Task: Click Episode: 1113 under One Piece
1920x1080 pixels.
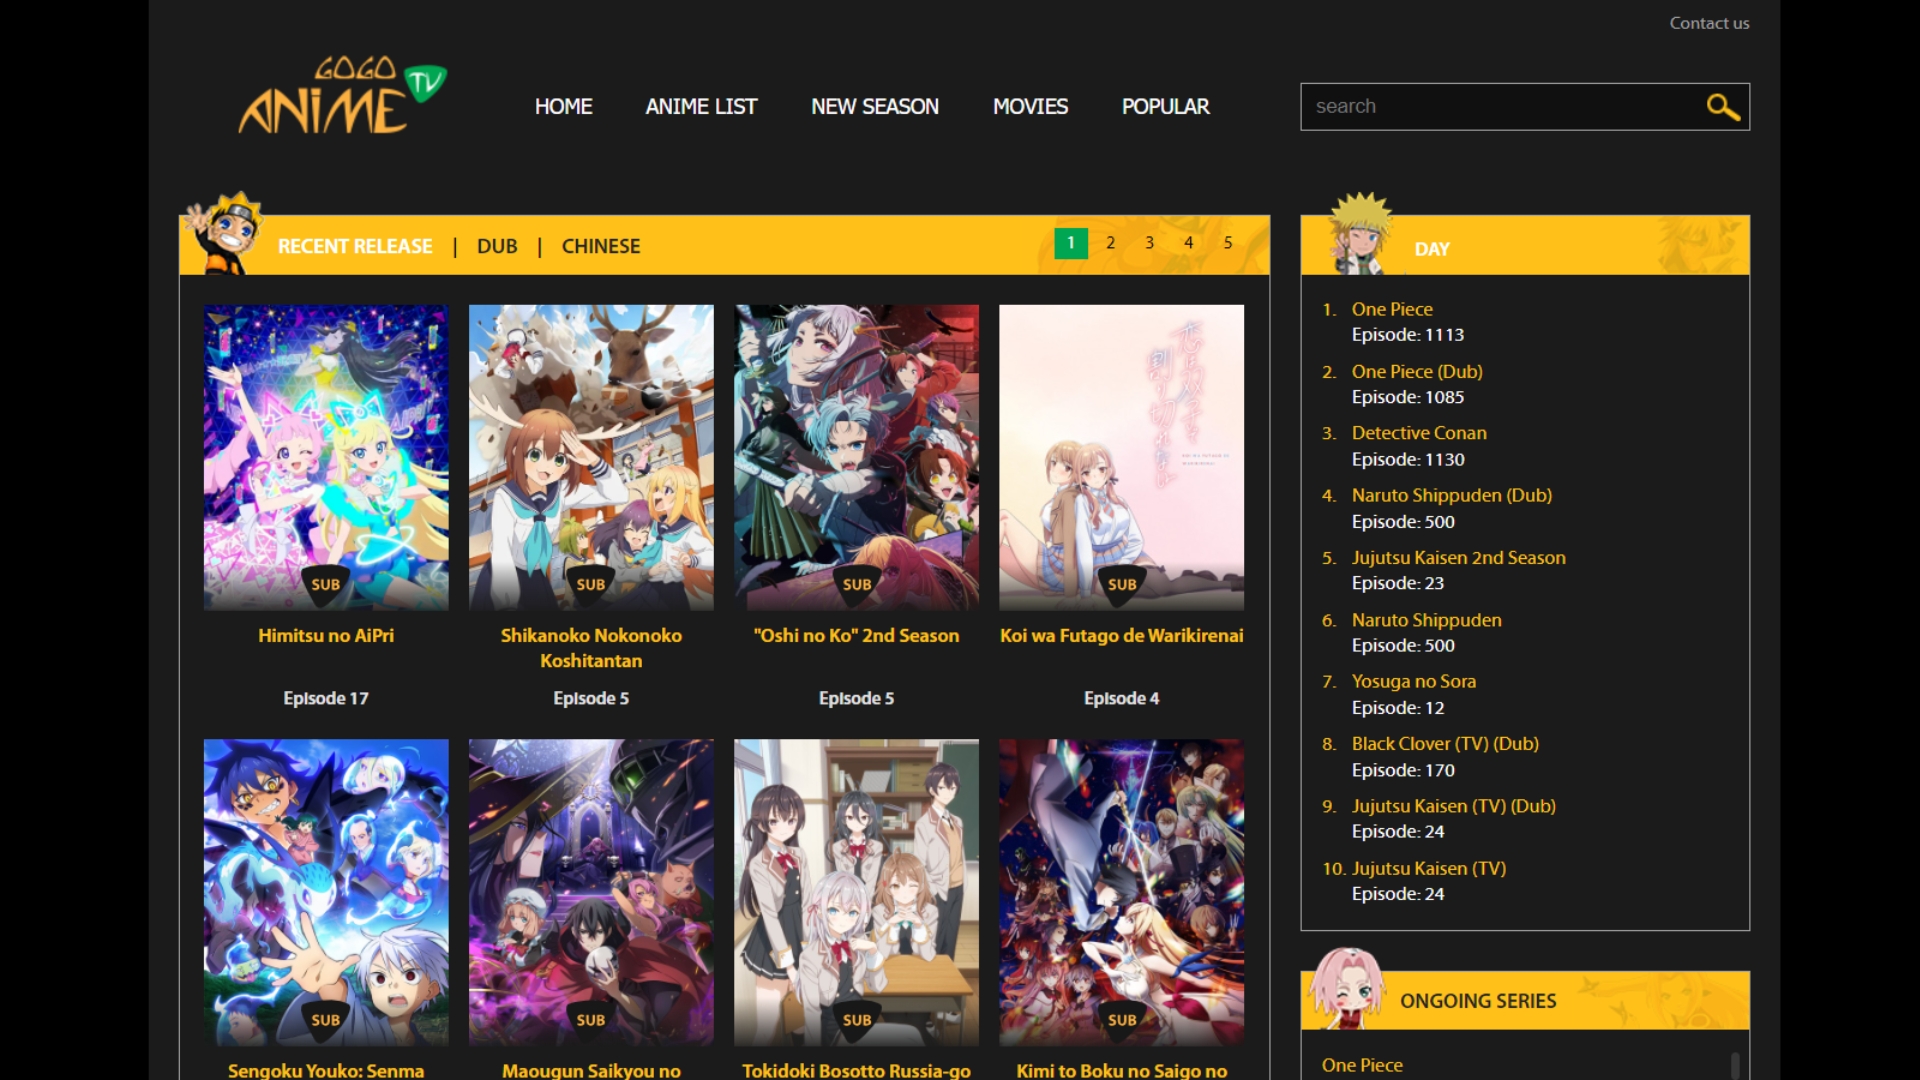Action: pyautogui.click(x=1407, y=335)
